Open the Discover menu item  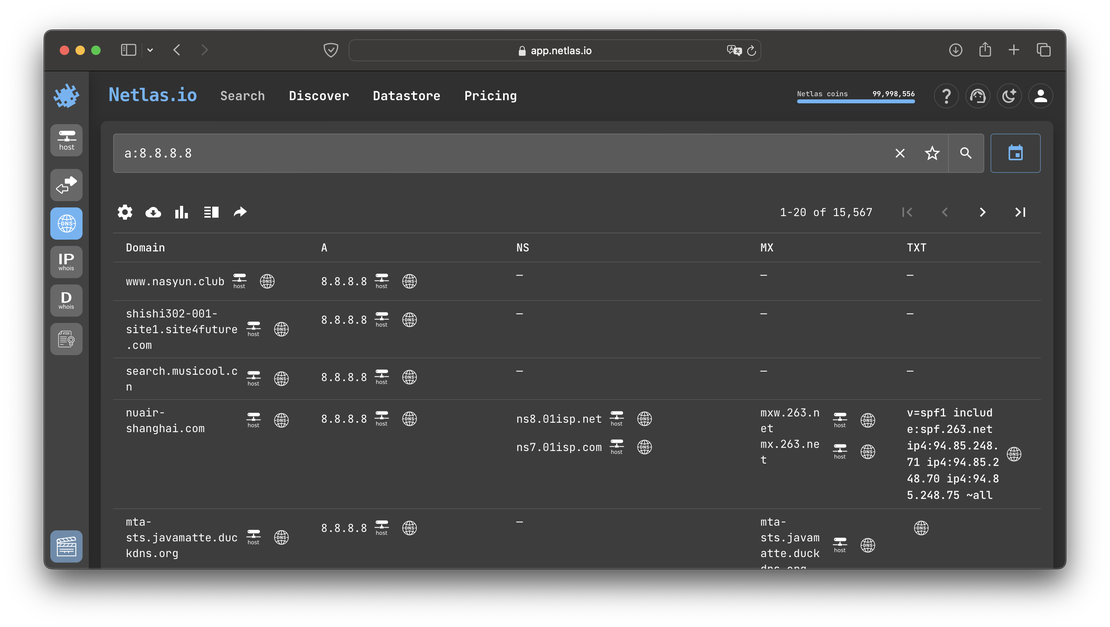319,96
